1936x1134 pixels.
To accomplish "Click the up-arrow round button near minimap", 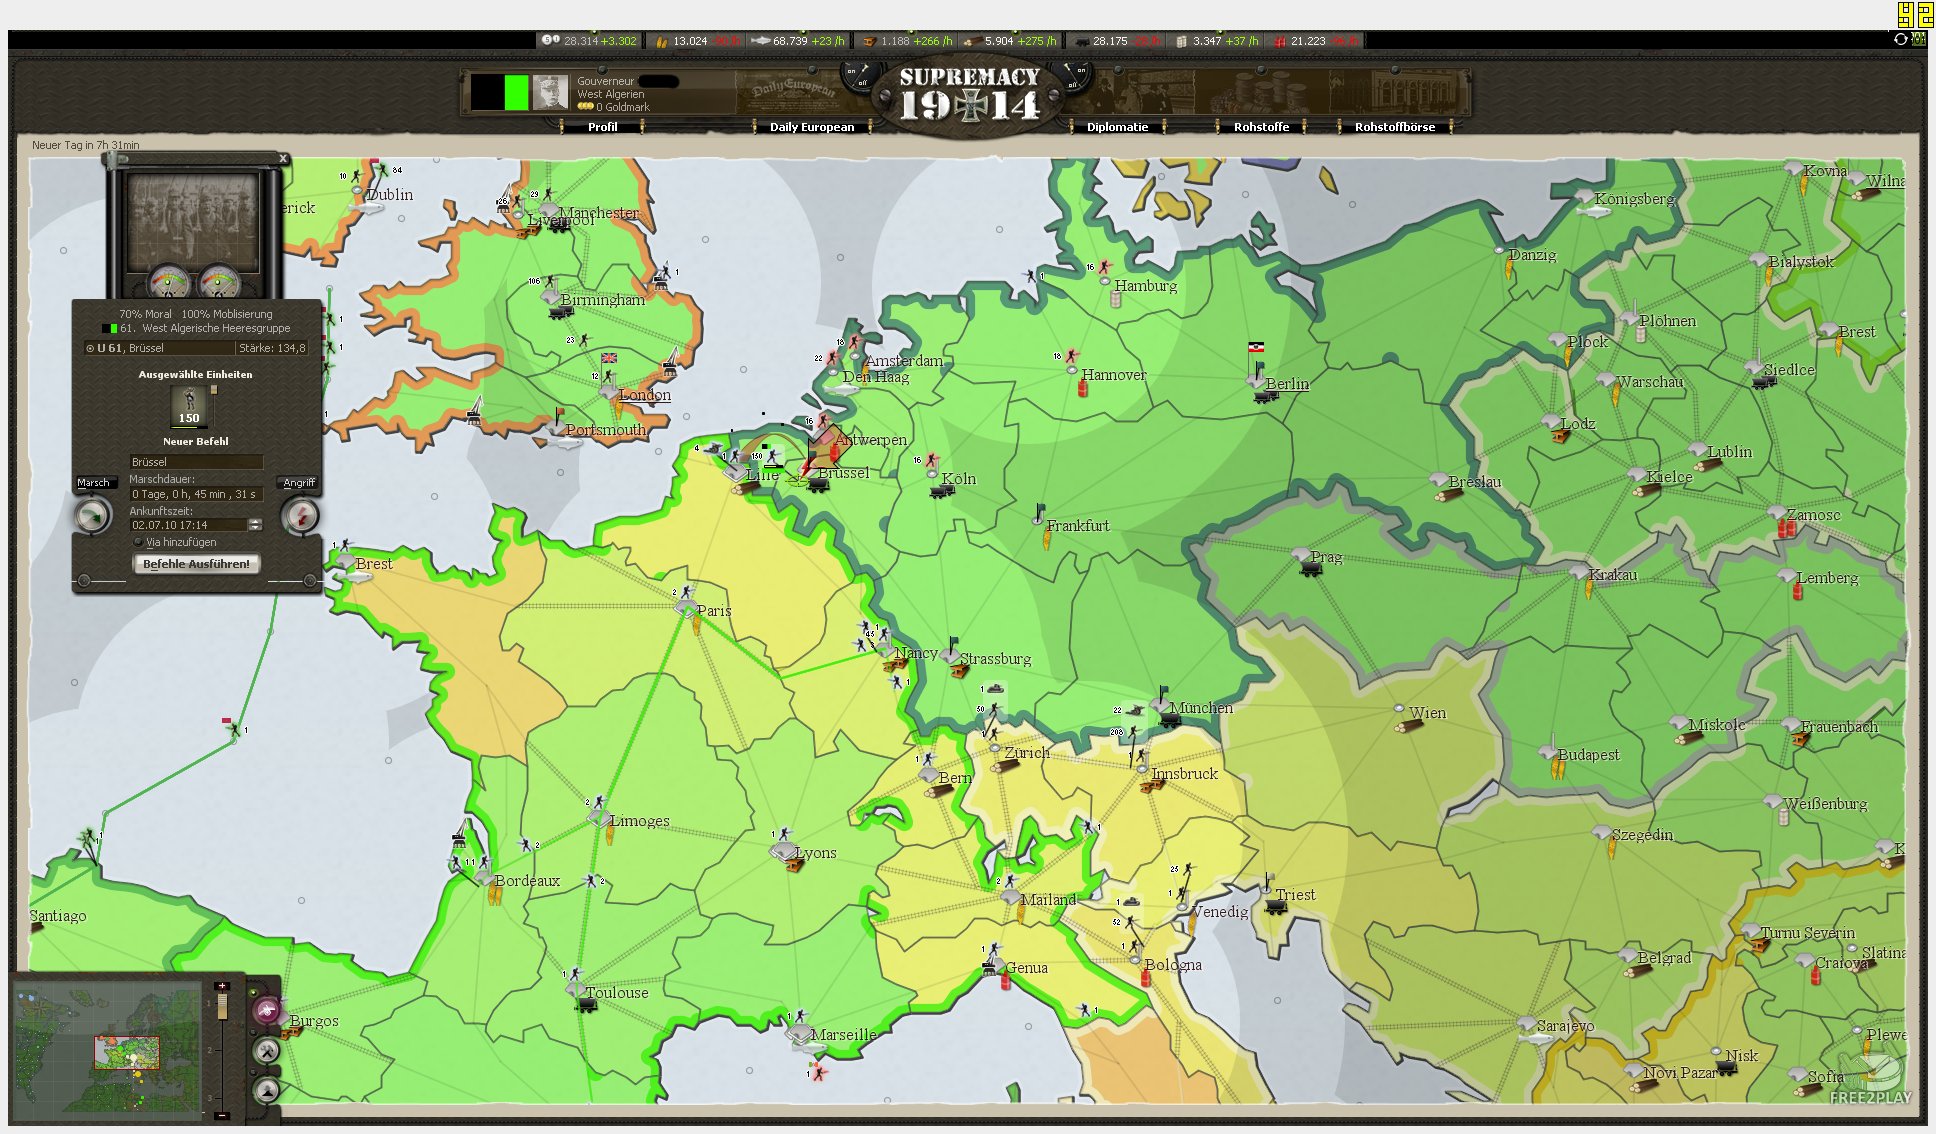I will 266,1091.
